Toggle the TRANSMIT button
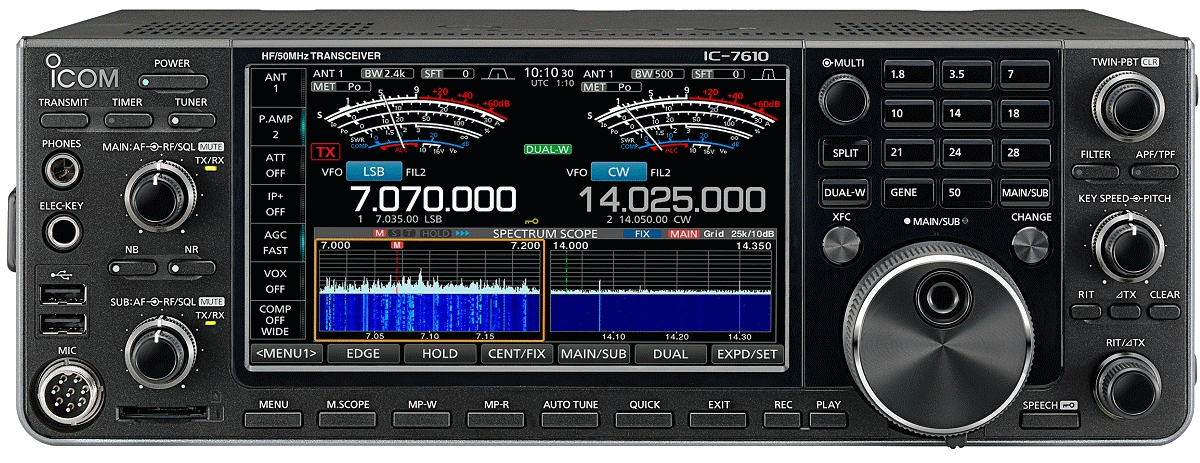 [x=64, y=121]
